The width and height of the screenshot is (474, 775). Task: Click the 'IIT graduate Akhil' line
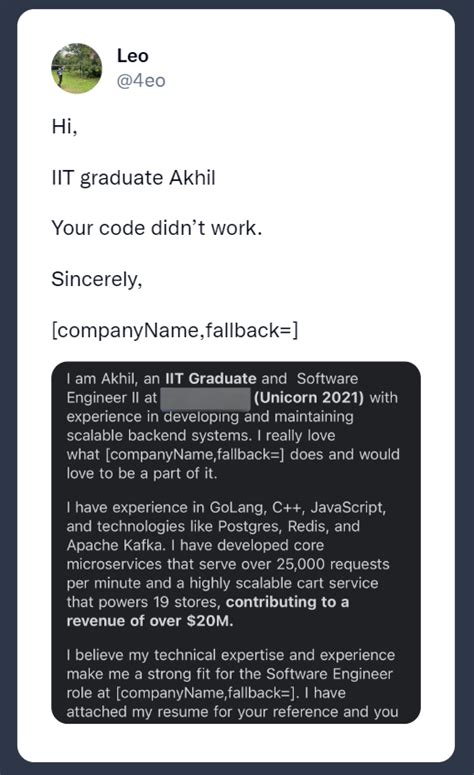pyautogui.click(x=133, y=177)
